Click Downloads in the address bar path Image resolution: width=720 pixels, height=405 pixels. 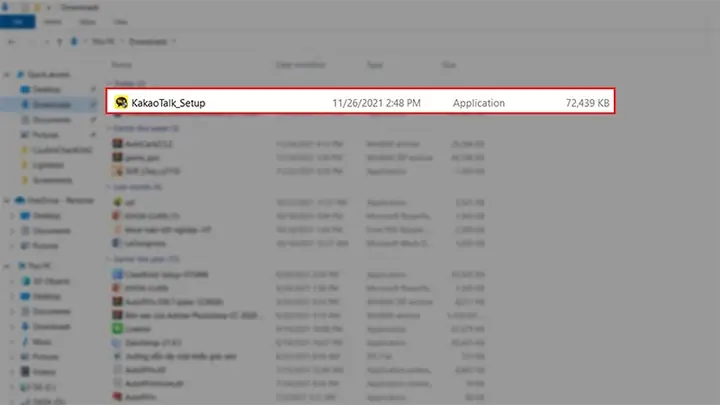pyautogui.click(x=148, y=42)
